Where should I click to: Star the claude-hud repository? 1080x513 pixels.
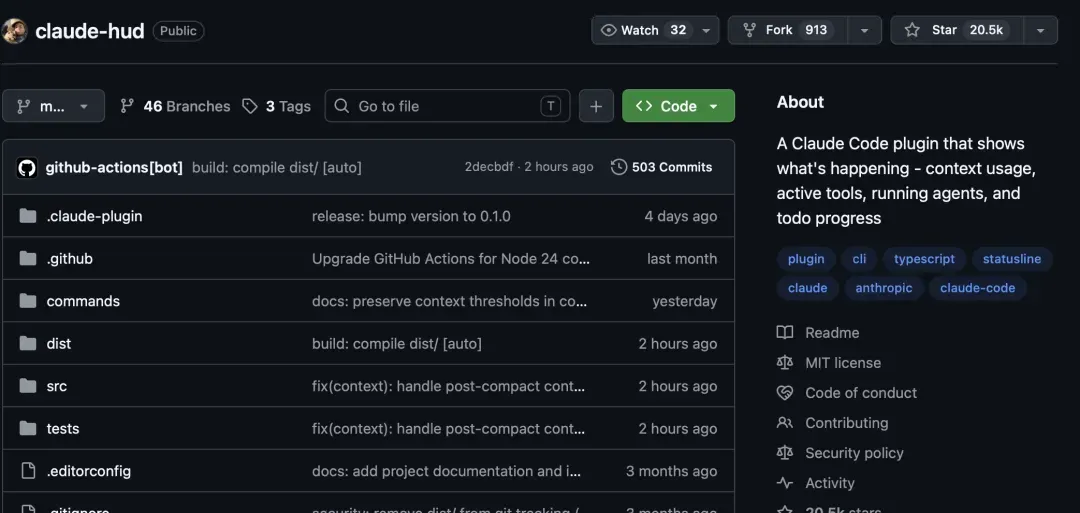pos(956,30)
